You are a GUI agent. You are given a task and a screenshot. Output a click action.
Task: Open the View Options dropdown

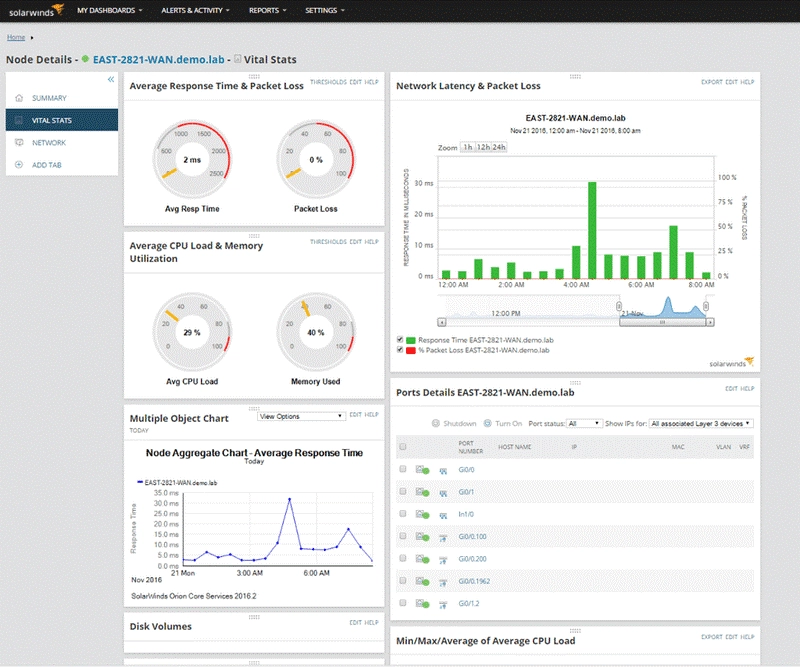[x=301, y=416]
